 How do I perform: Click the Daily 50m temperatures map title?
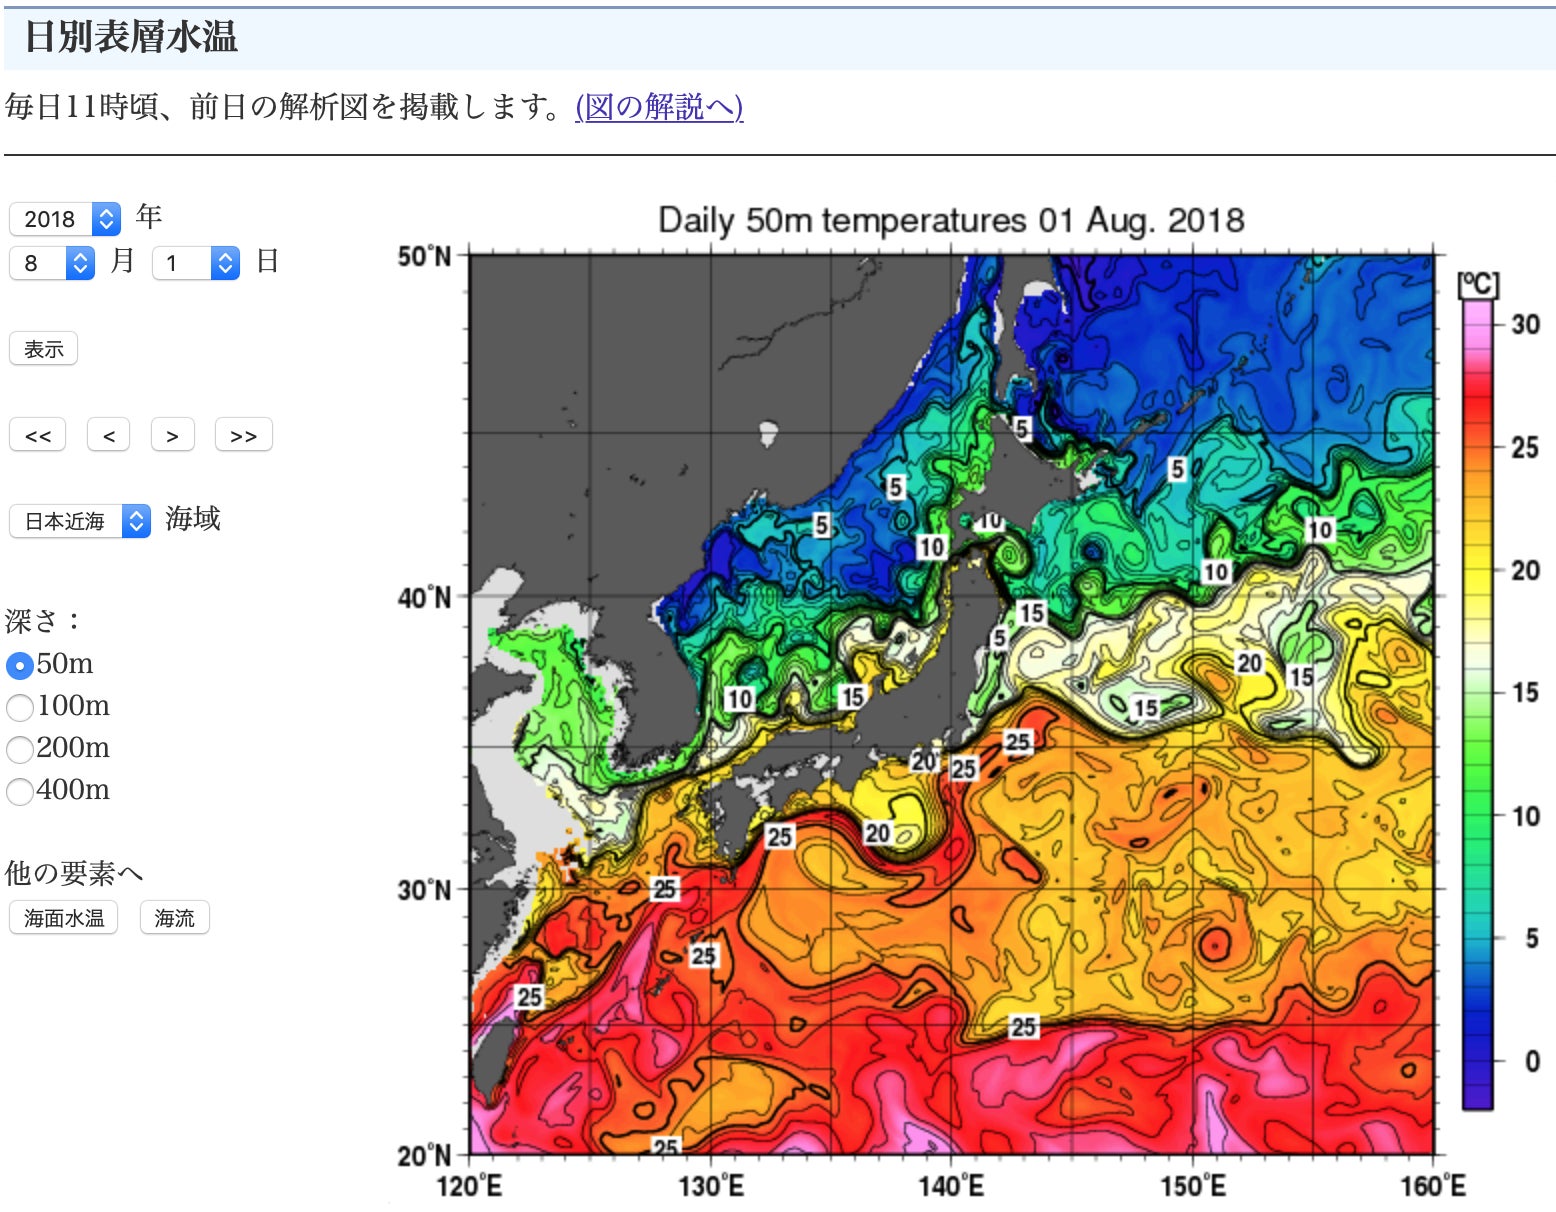pos(950,220)
